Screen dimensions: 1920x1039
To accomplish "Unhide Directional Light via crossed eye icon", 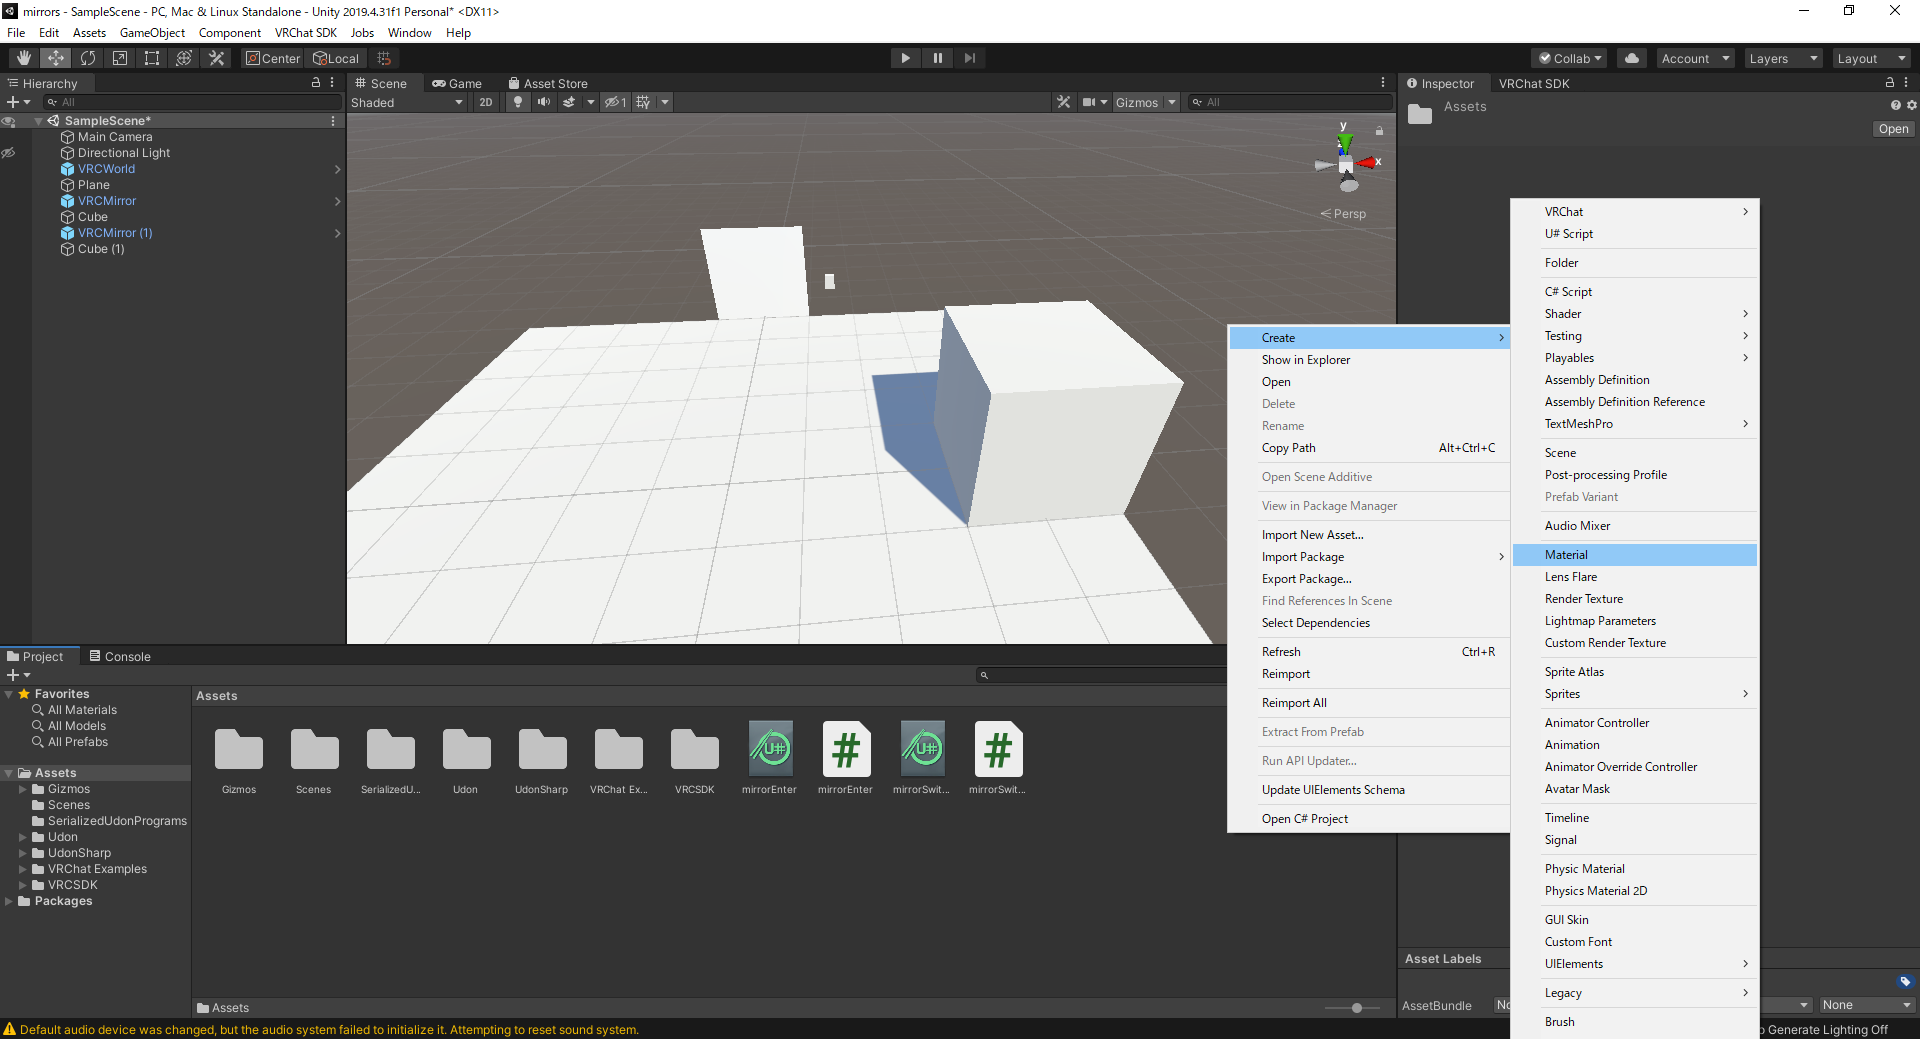I will coord(8,153).
